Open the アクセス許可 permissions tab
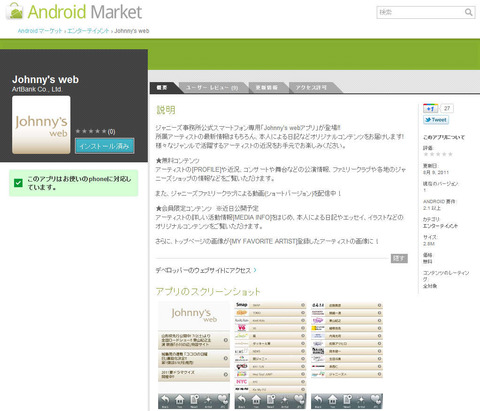 pyautogui.click(x=311, y=88)
